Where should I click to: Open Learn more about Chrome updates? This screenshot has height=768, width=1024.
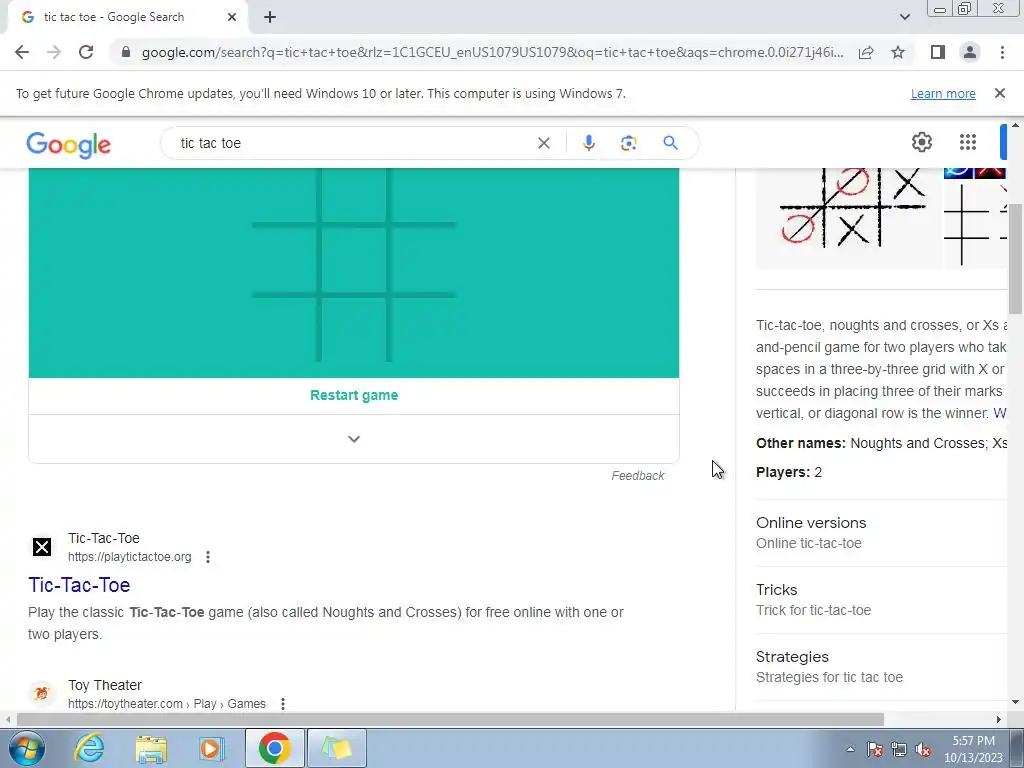pos(943,94)
